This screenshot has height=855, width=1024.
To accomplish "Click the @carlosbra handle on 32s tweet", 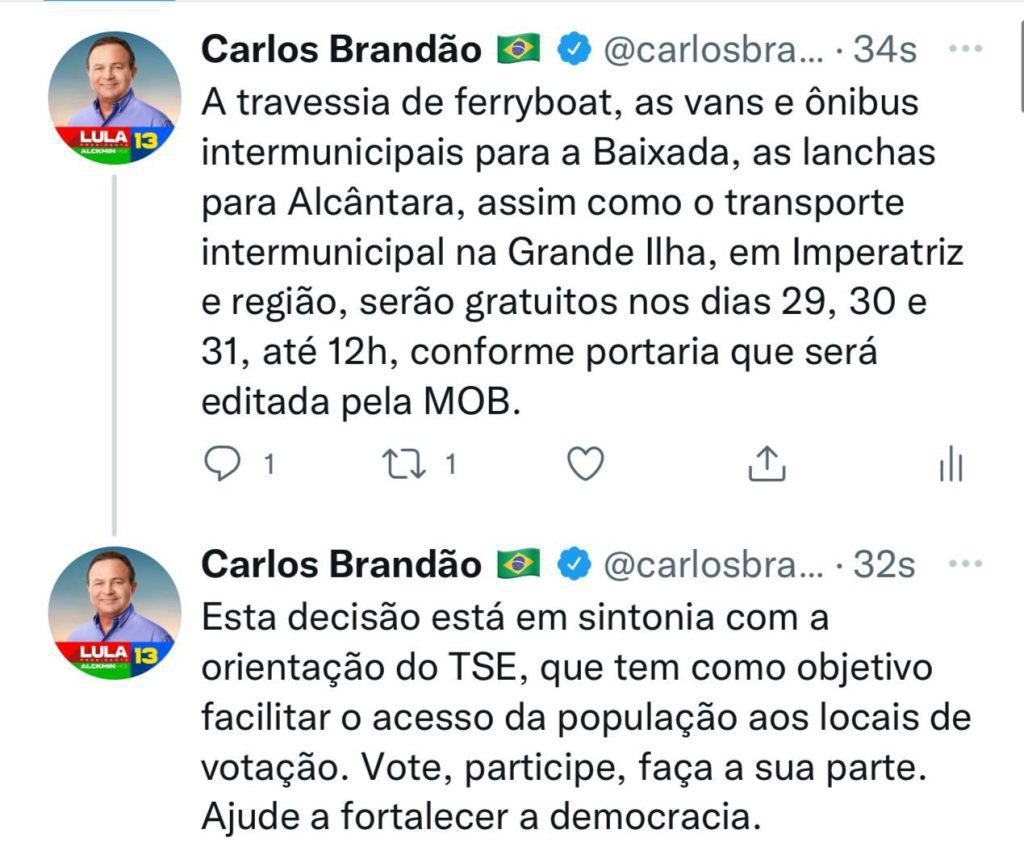I will pos(714,566).
